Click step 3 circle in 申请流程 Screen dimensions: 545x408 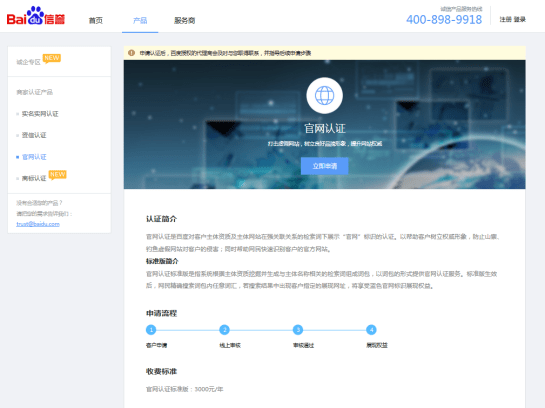point(298,329)
